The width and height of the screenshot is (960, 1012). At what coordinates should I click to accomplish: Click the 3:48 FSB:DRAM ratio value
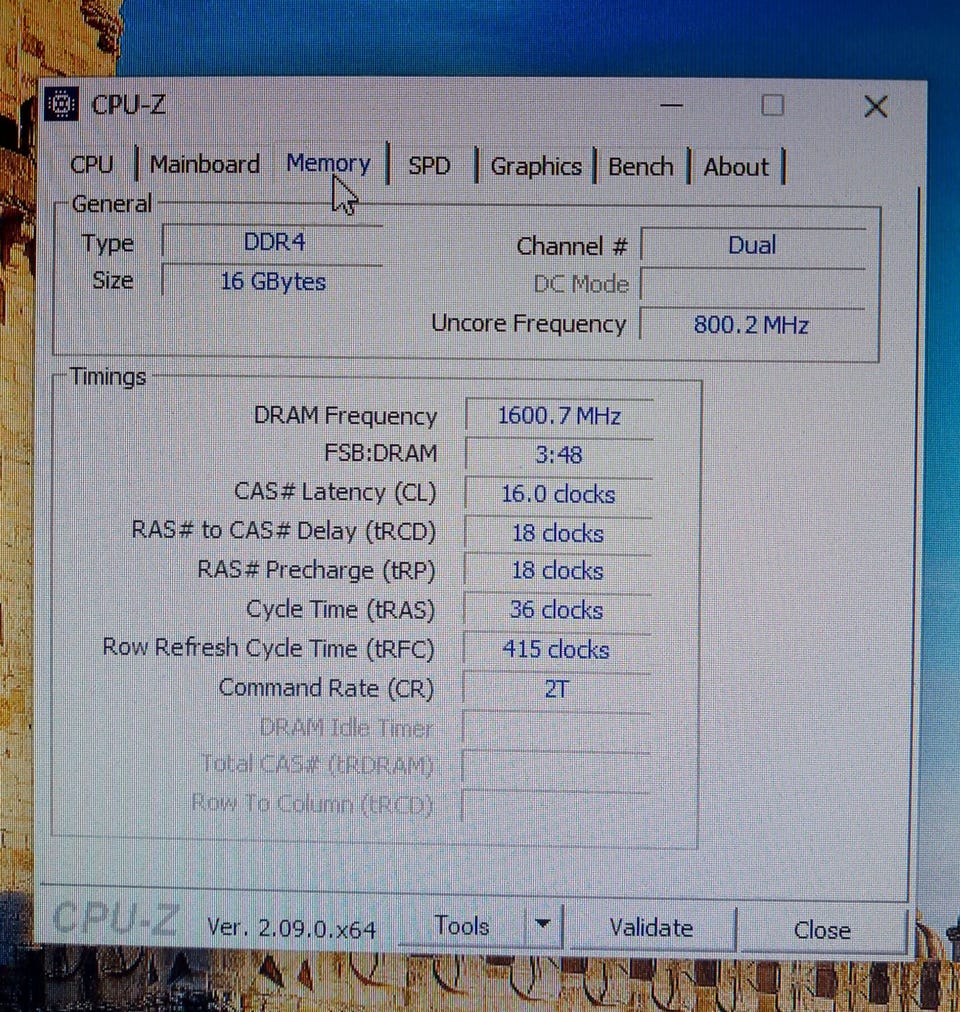(559, 454)
